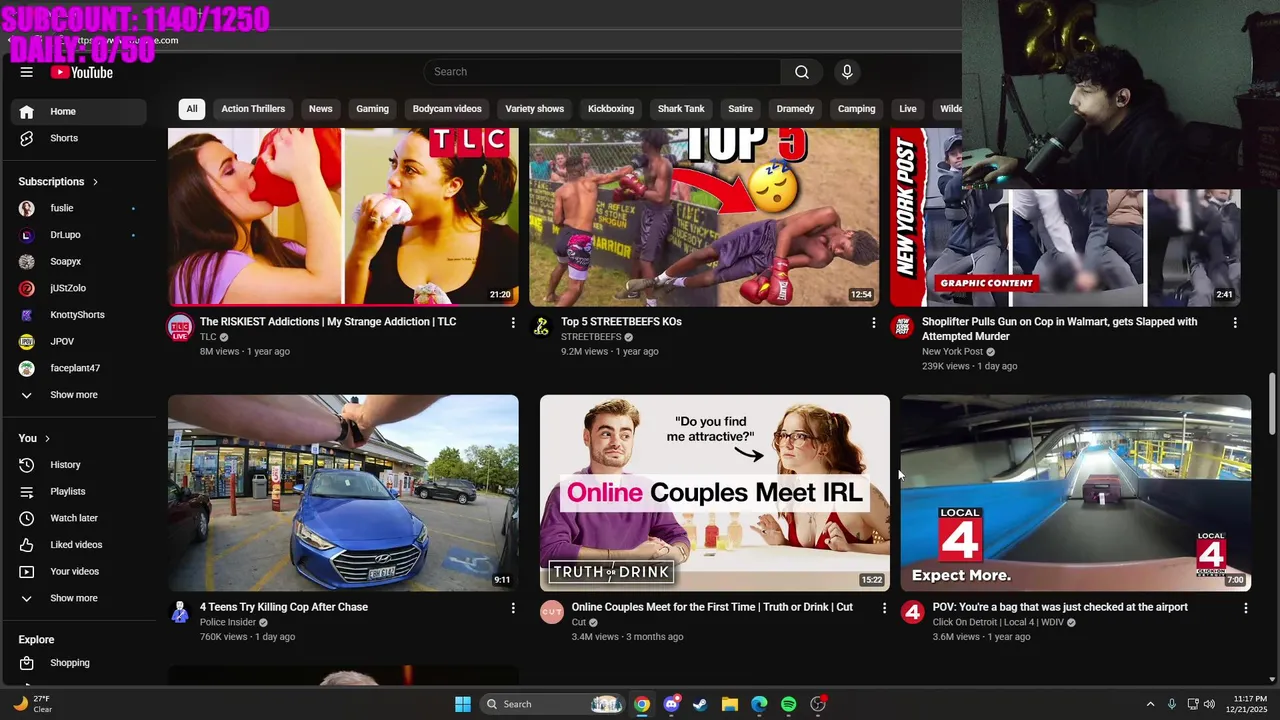The width and height of the screenshot is (1280, 720).
Task: Open faceplant47 subscription channel
Action: 79,368
